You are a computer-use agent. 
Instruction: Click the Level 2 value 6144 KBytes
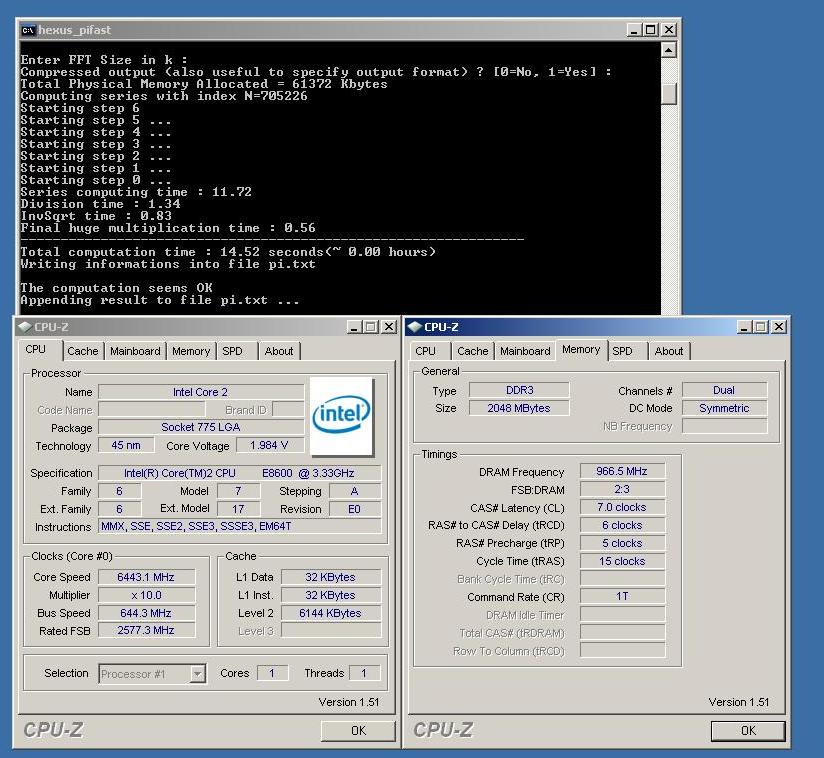click(x=331, y=612)
